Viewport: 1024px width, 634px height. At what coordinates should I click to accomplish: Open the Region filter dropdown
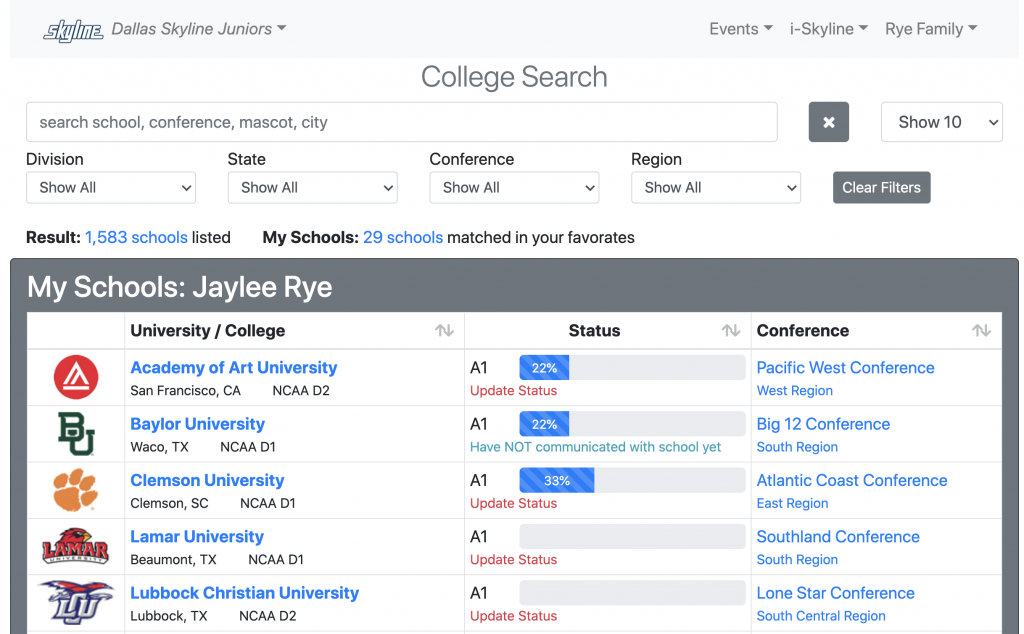click(716, 187)
